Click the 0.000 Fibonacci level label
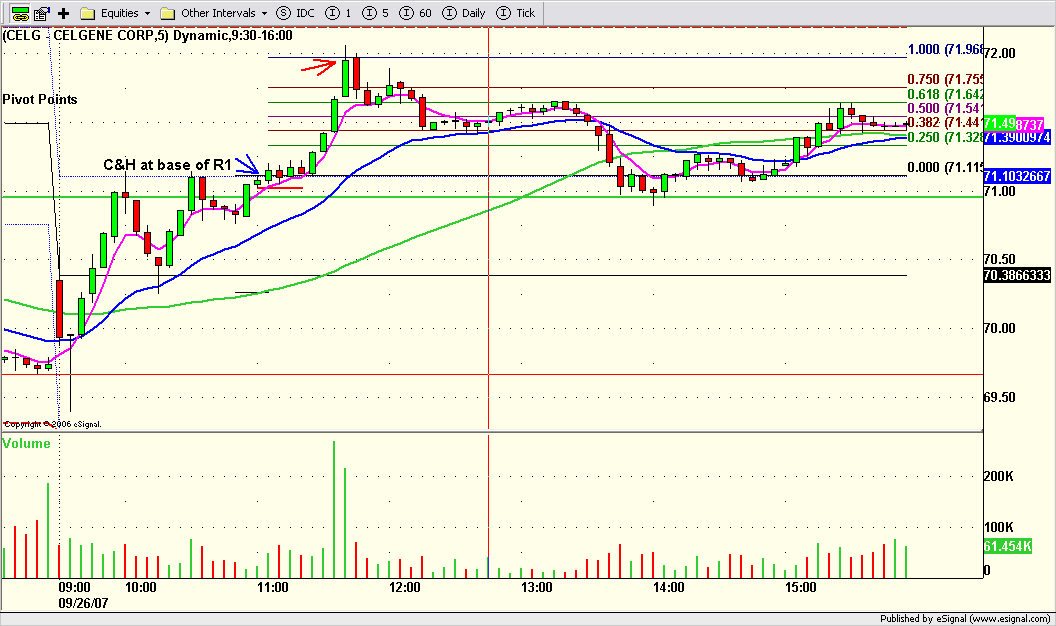Image resolution: width=1056 pixels, height=626 pixels. (946, 167)
